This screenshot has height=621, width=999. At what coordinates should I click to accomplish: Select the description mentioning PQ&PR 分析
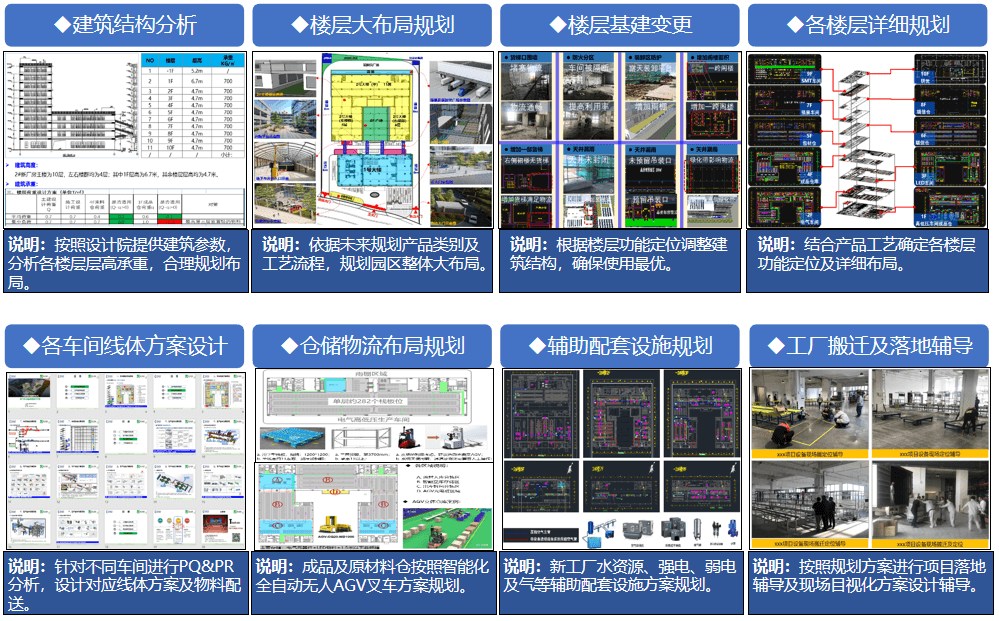click(x=124, y=584)
